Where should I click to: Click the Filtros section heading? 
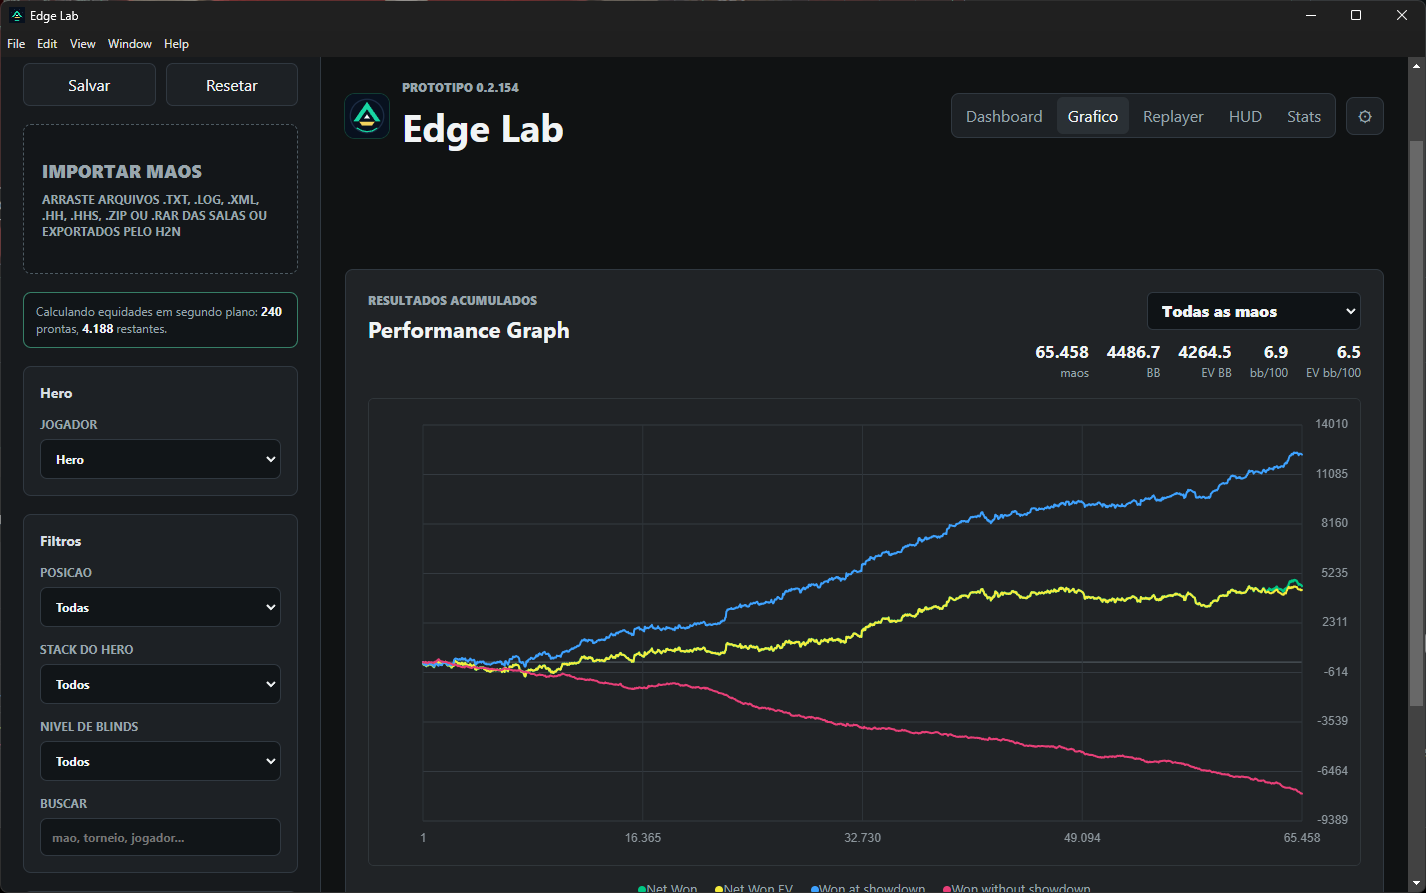click(61, 541)
